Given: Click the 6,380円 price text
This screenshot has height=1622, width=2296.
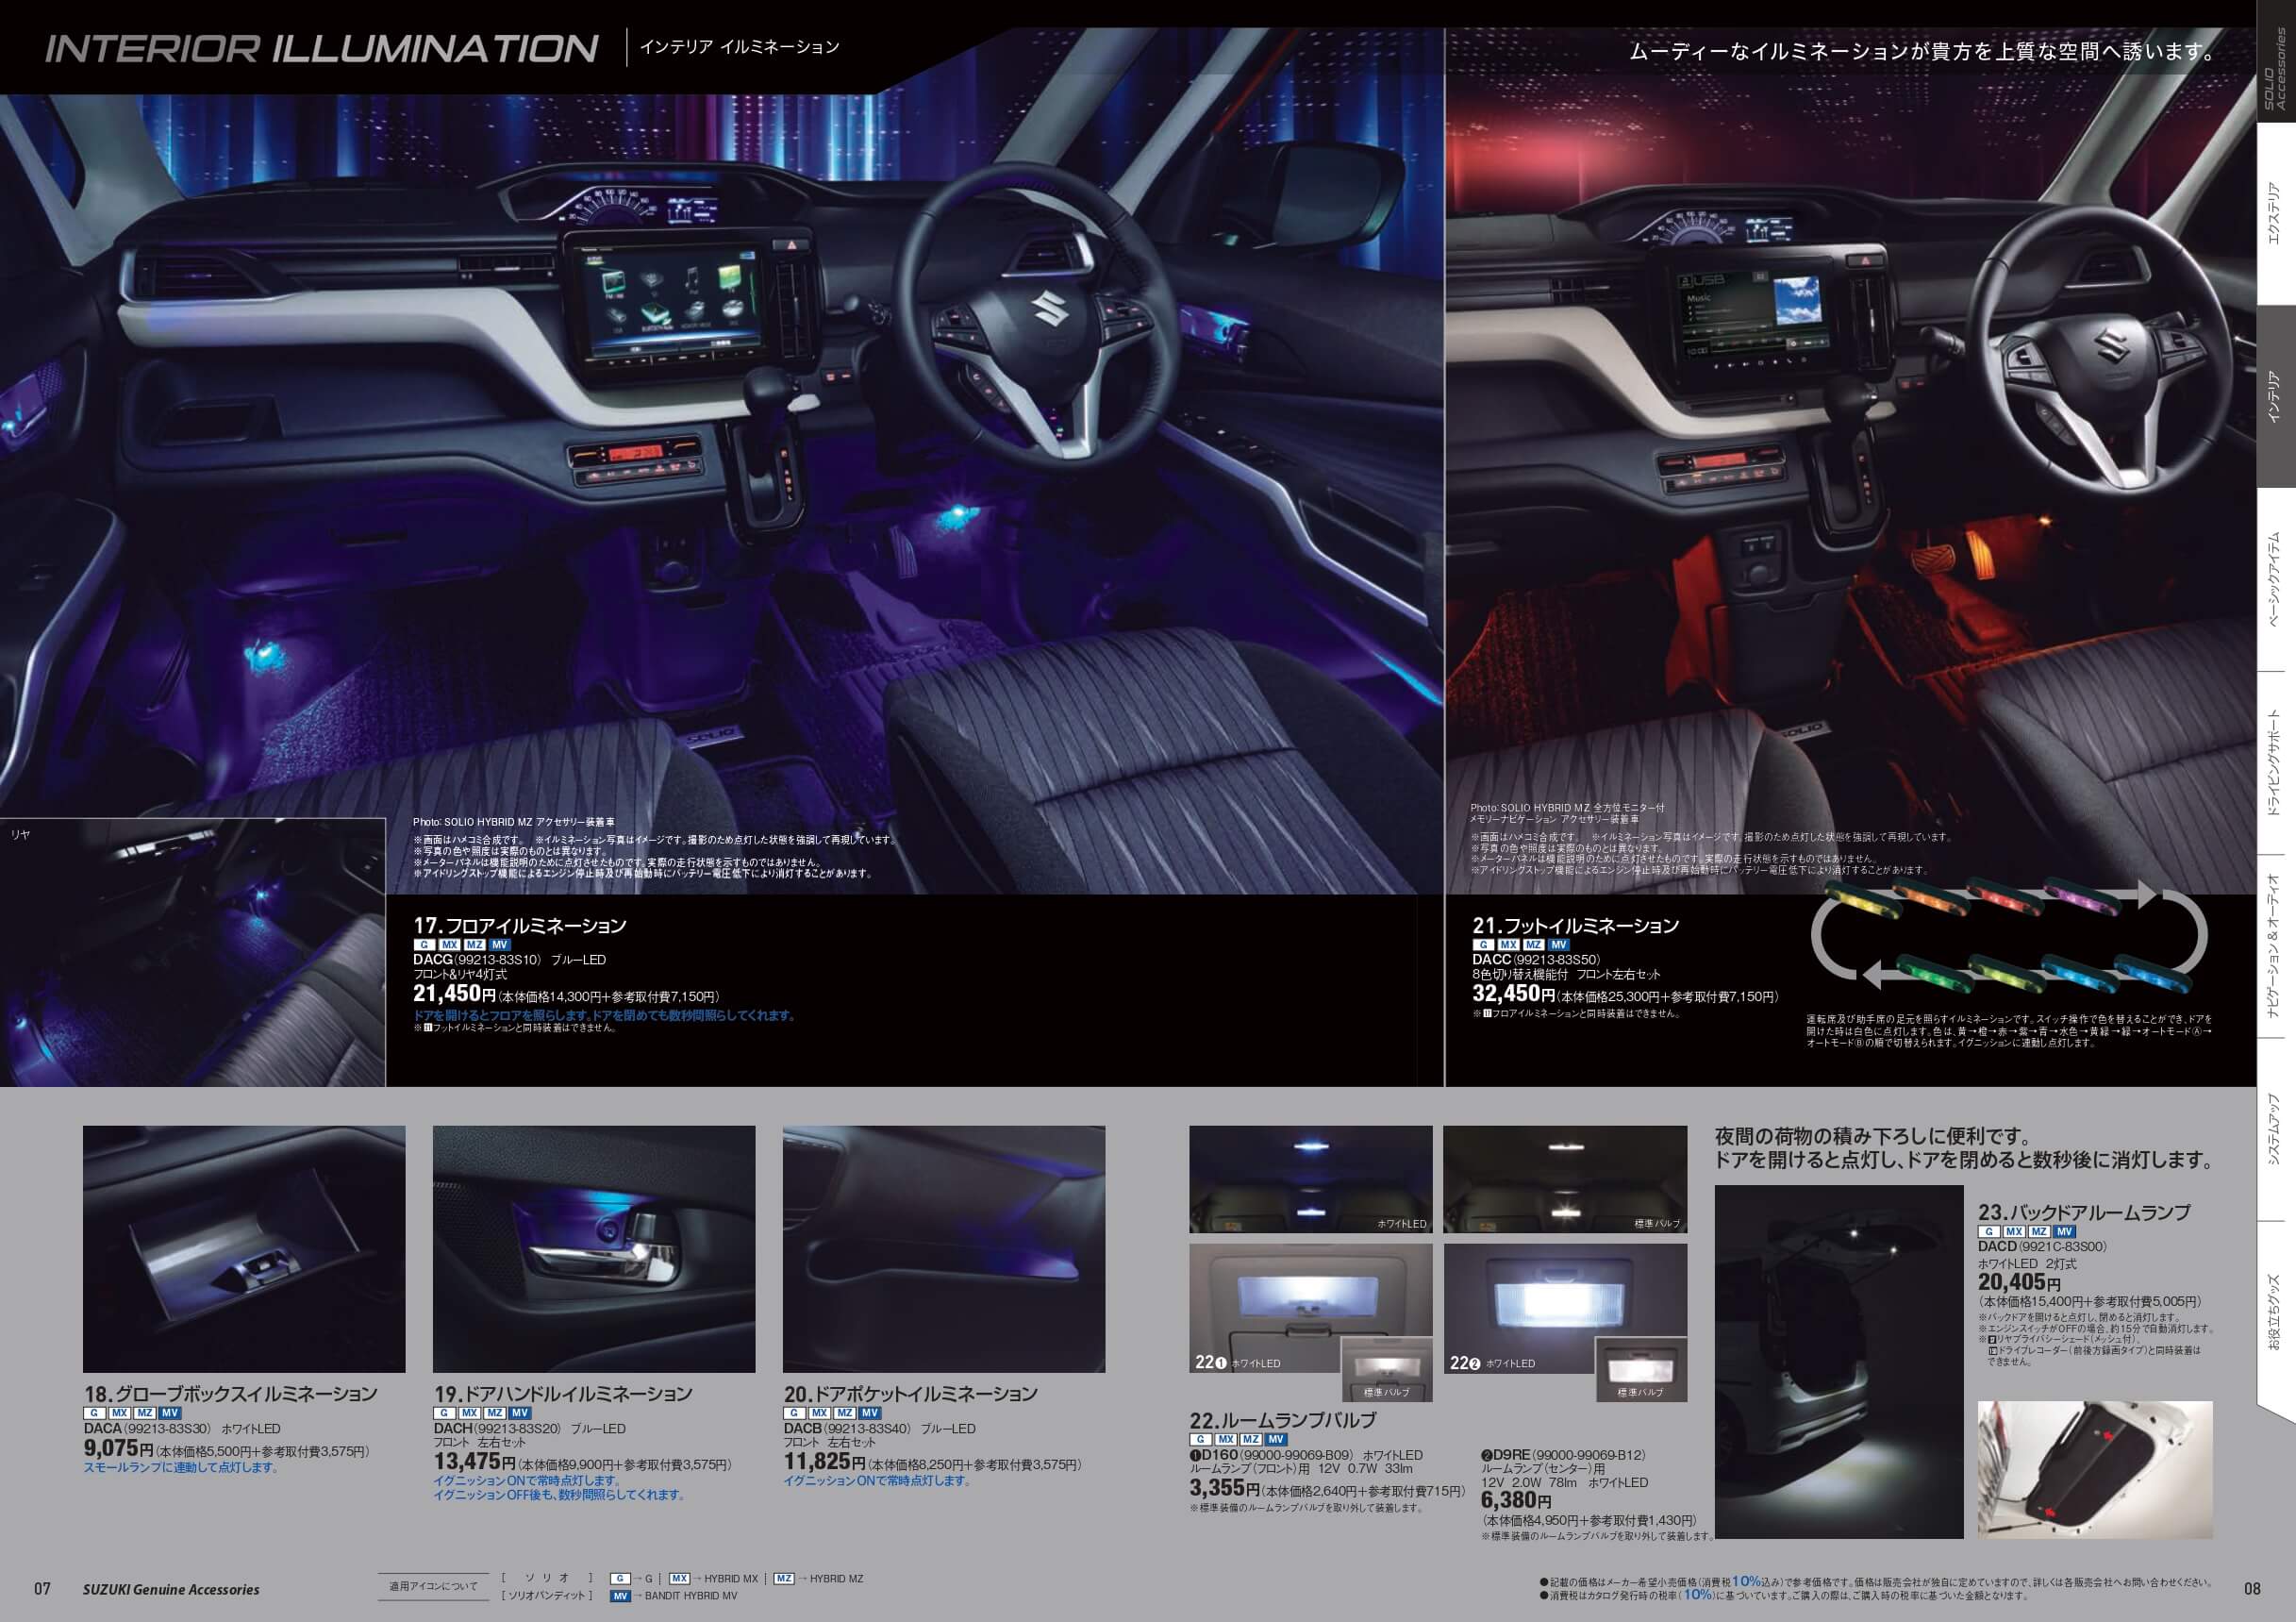Looking at the screenshot, I should coord(1516,1501).
